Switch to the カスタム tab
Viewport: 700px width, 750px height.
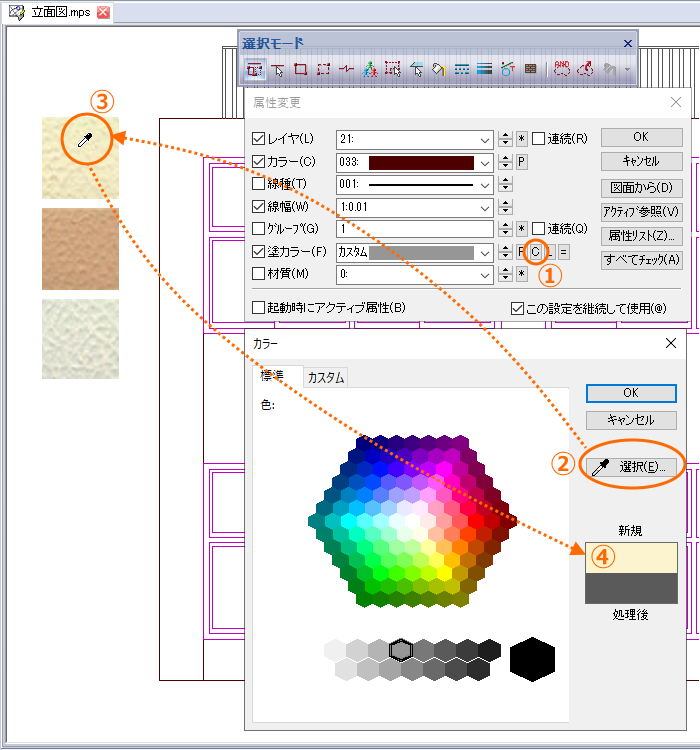(x=326, y=377)
